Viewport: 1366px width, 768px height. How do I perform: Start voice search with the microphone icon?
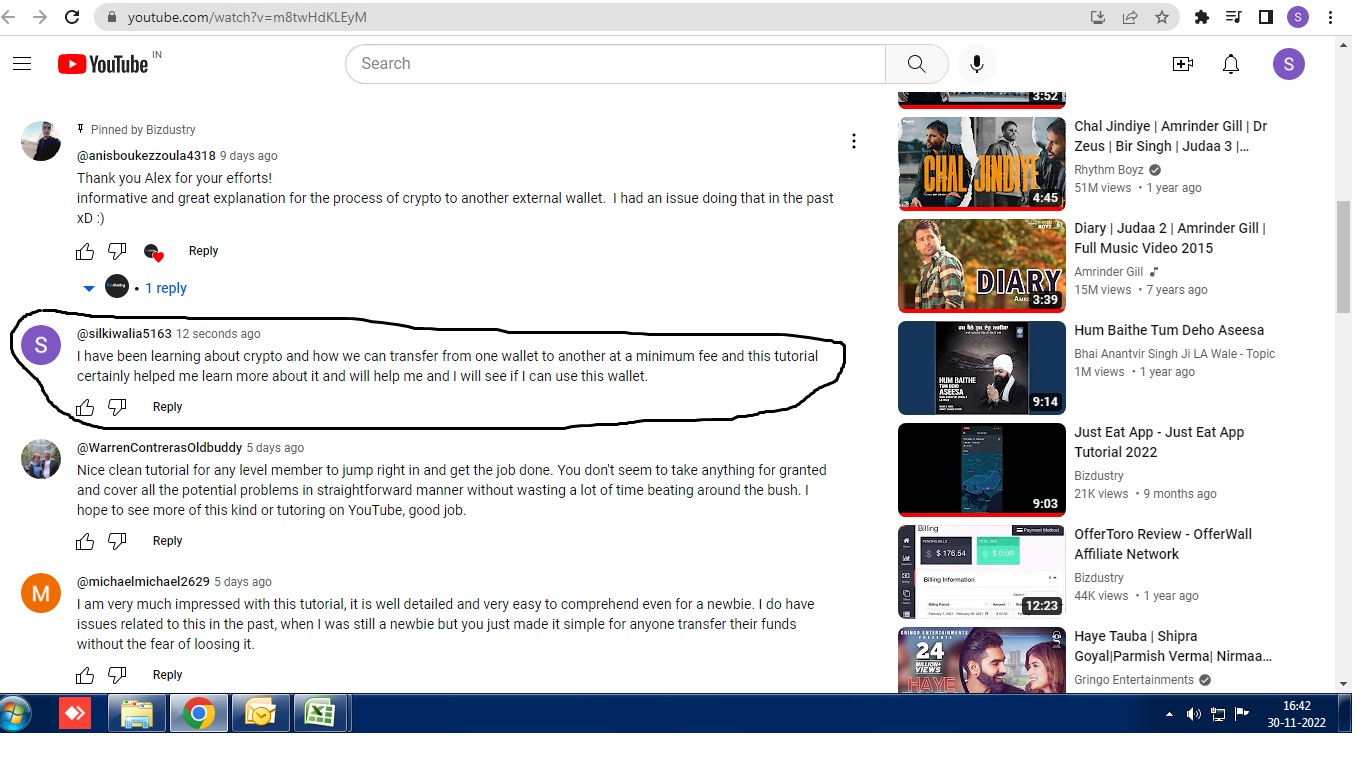point(977,64)
